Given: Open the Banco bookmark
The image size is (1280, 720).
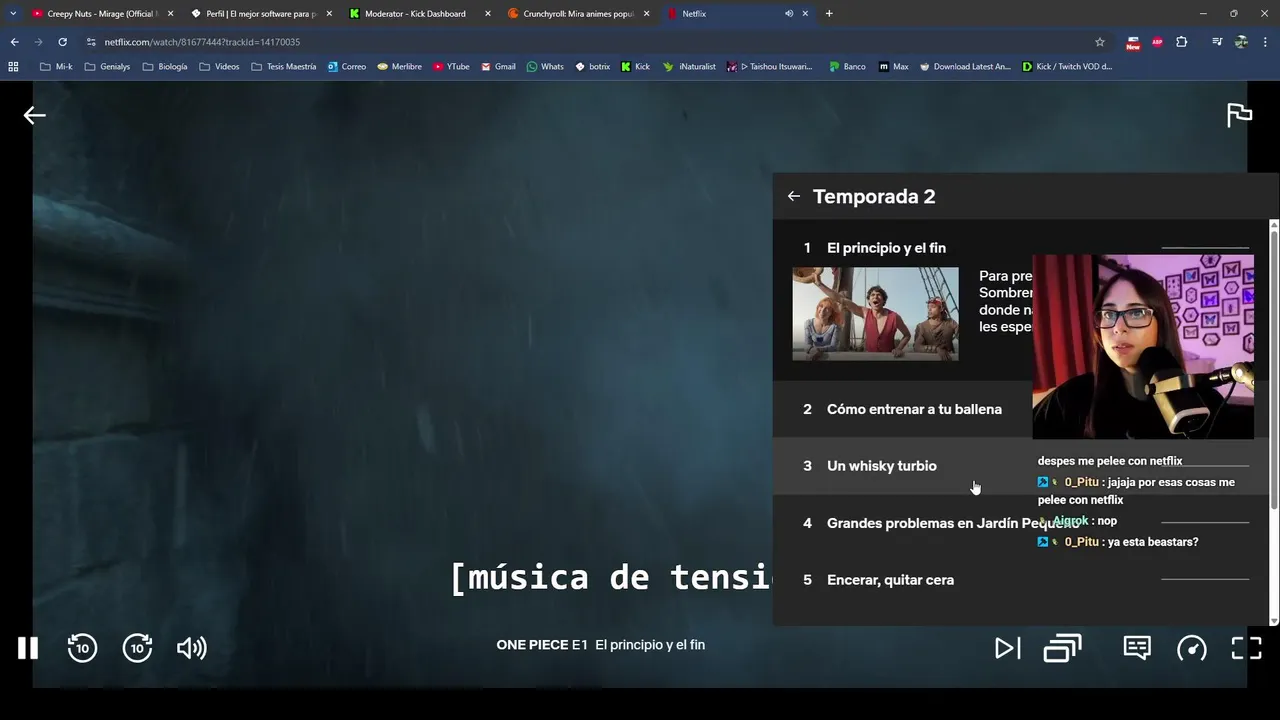Looking at the screenshot, I should coord(847,67).
